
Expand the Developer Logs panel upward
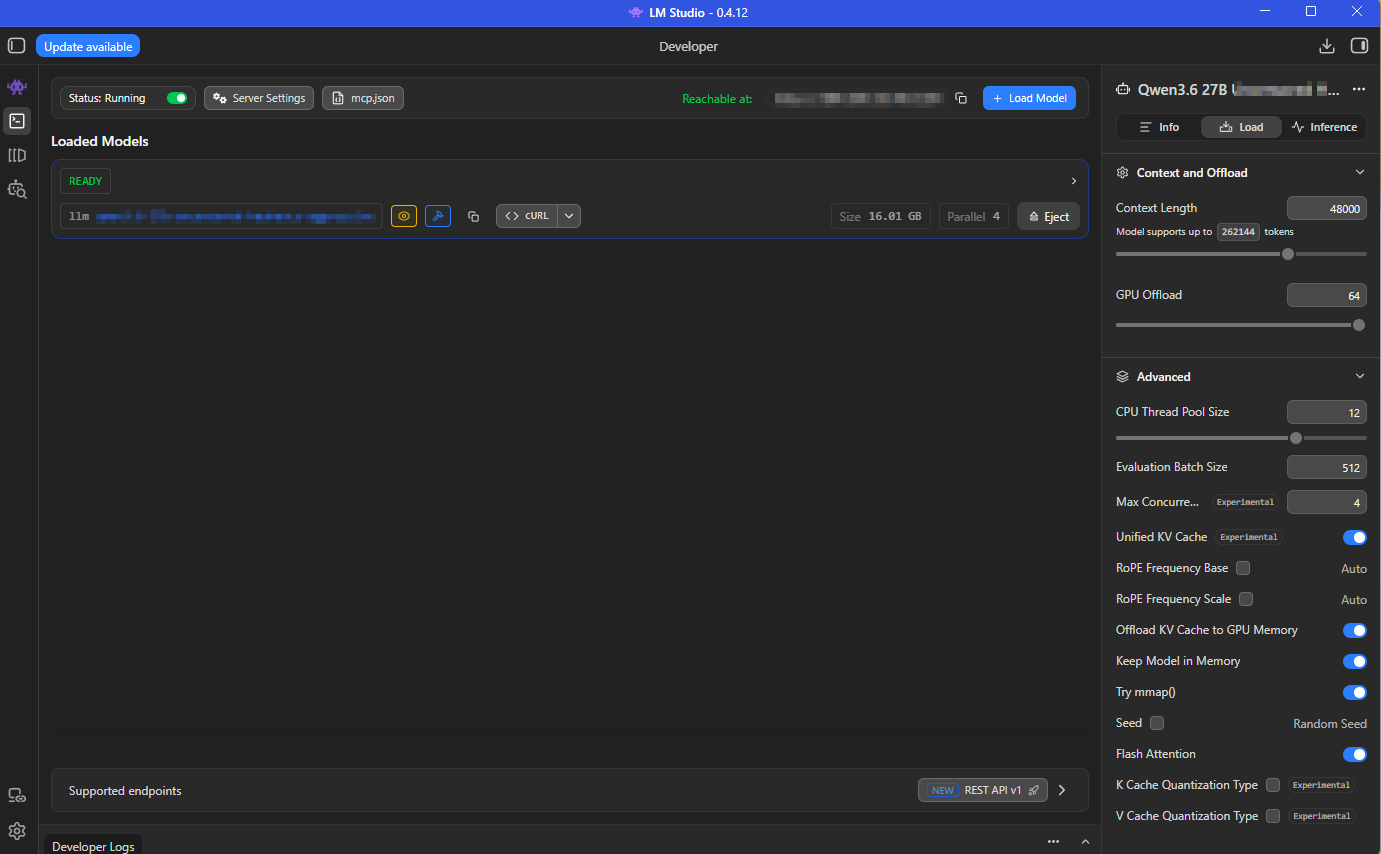coord(1085,842)
